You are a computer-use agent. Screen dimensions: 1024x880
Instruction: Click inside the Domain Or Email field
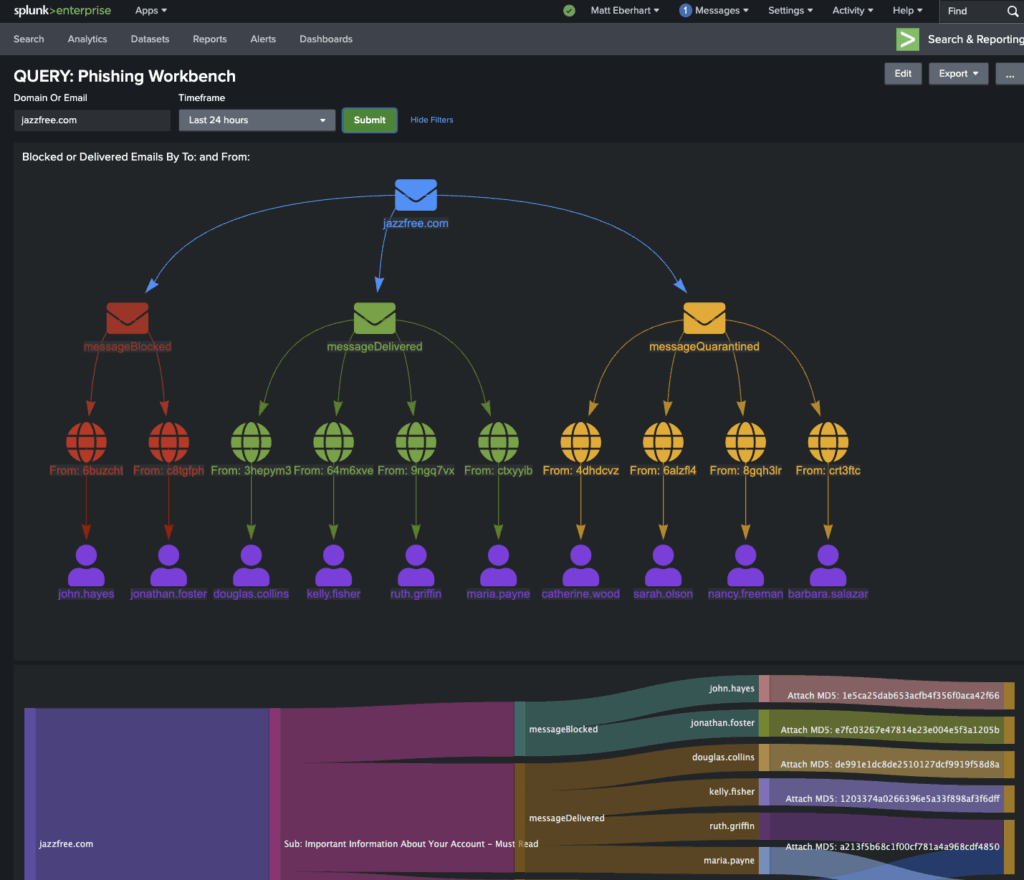point(91,119)
